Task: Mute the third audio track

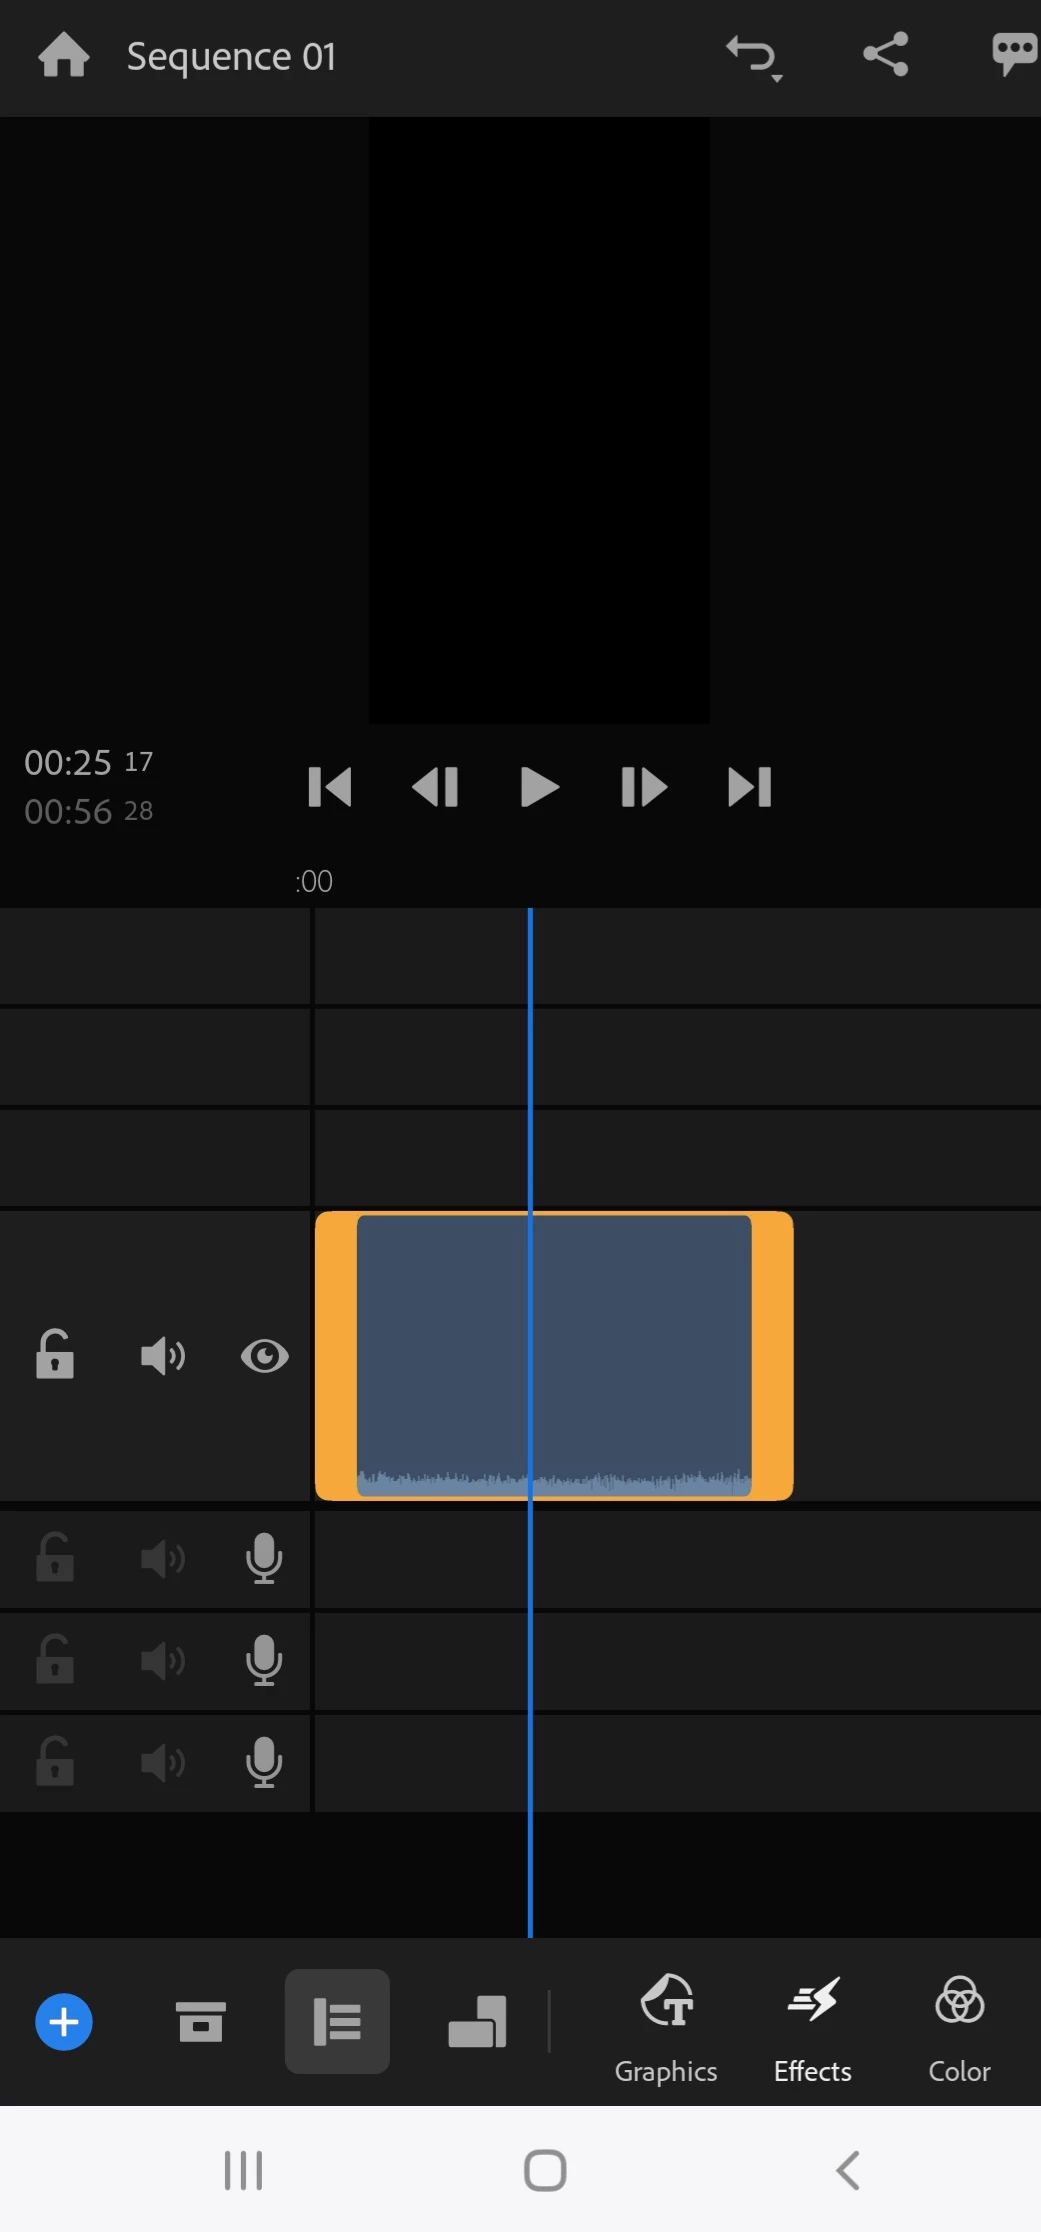Action: click(x=163, y=1762)
